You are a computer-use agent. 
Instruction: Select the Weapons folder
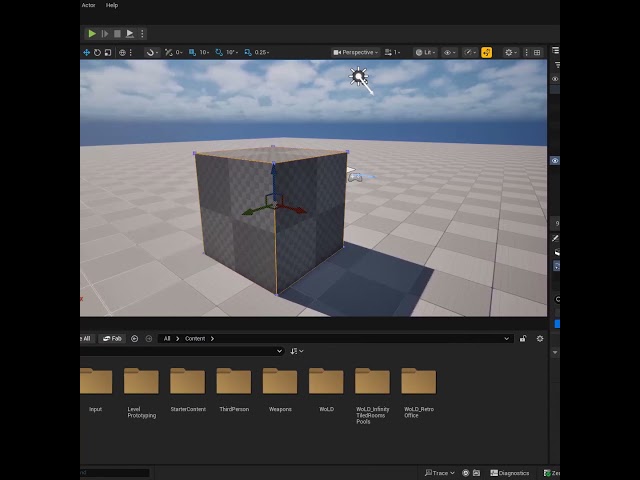click(x=280, y=389)
